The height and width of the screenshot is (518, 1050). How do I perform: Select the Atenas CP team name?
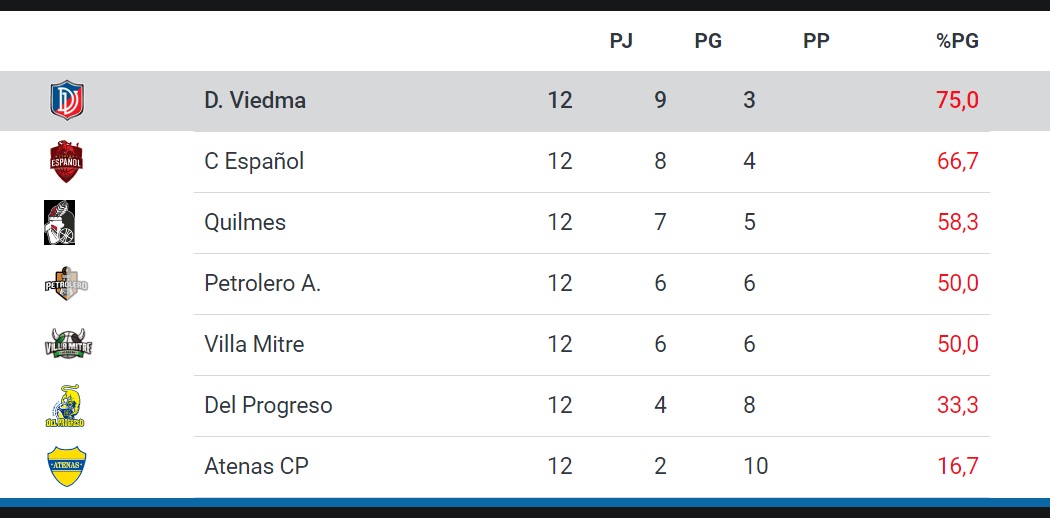tap(256, 466)
